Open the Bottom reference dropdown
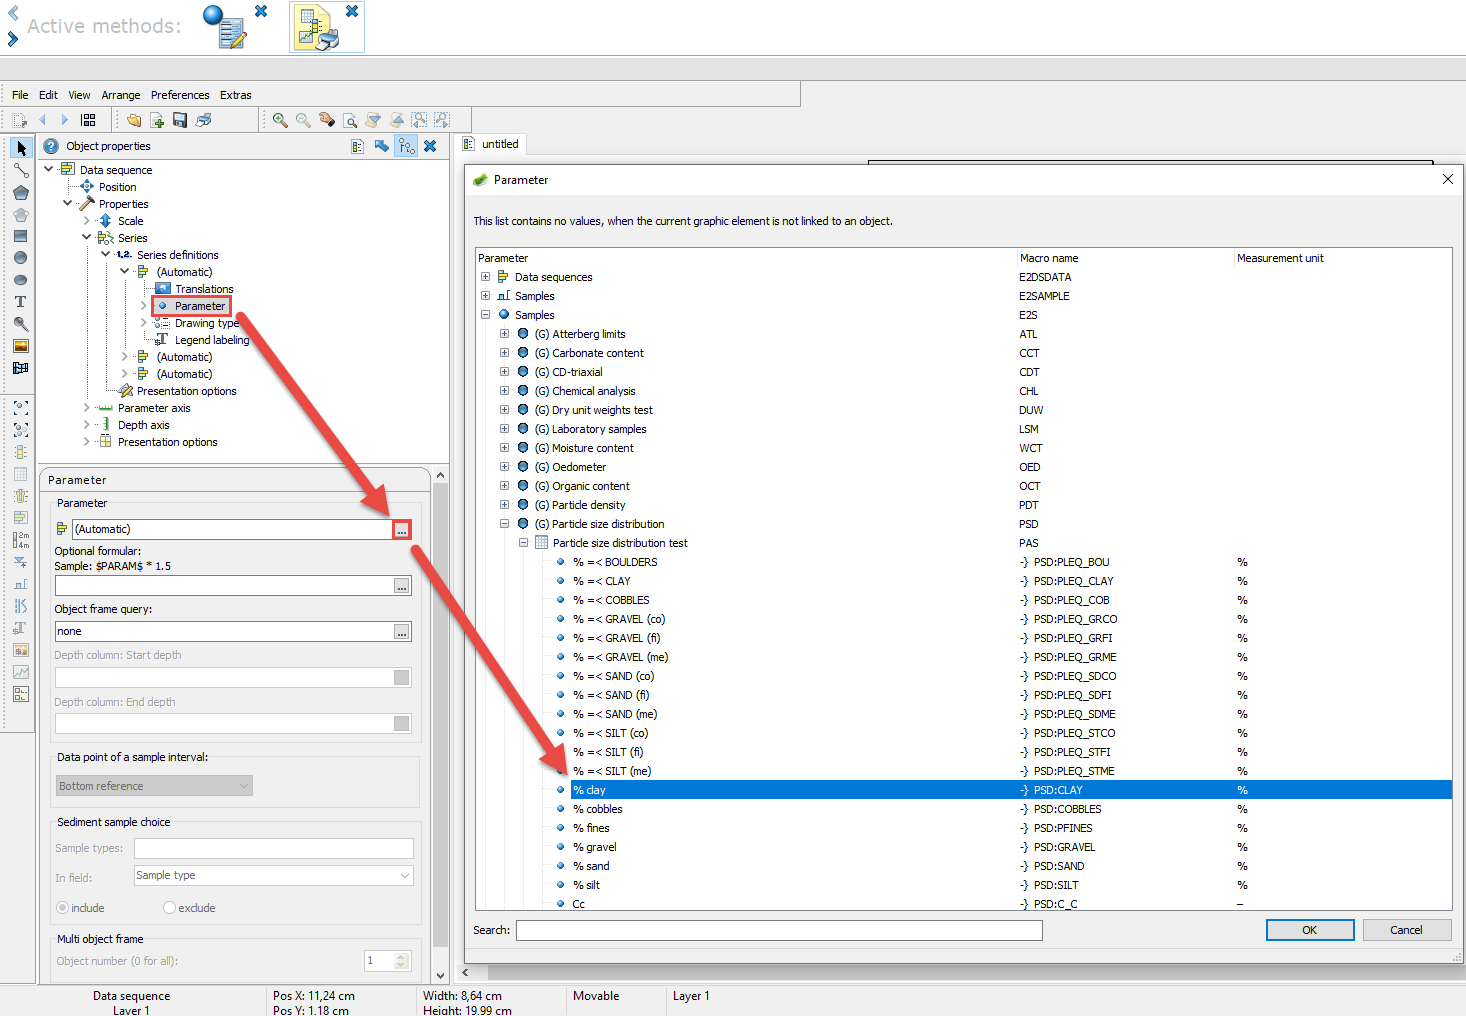 [x=154, y=786]
